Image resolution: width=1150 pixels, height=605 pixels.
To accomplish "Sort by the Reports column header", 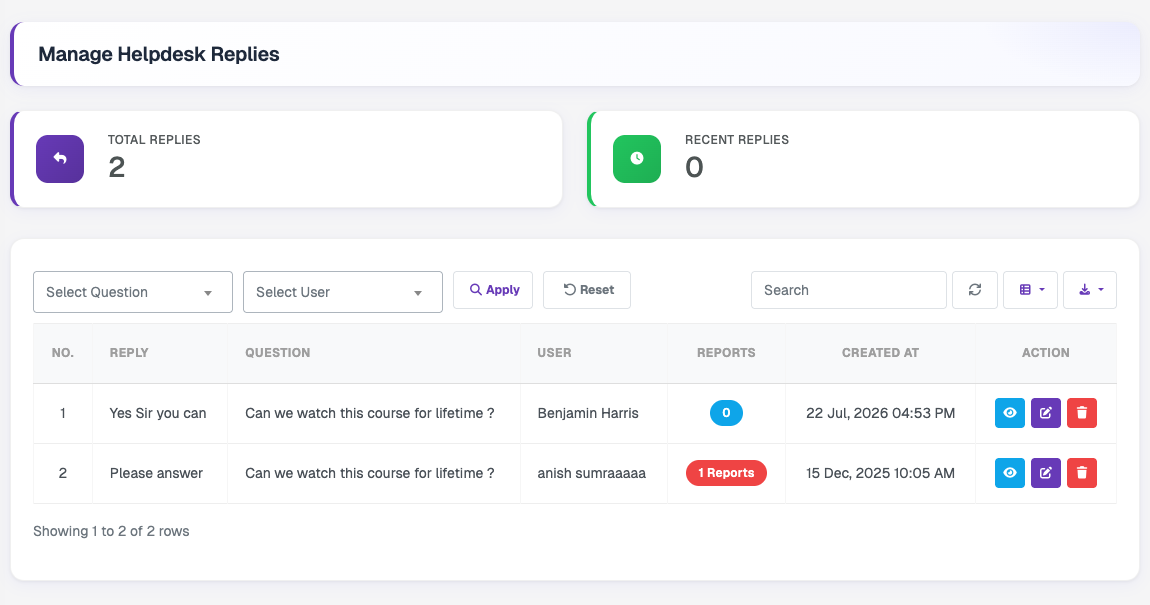I will click(x=726, y=353).
